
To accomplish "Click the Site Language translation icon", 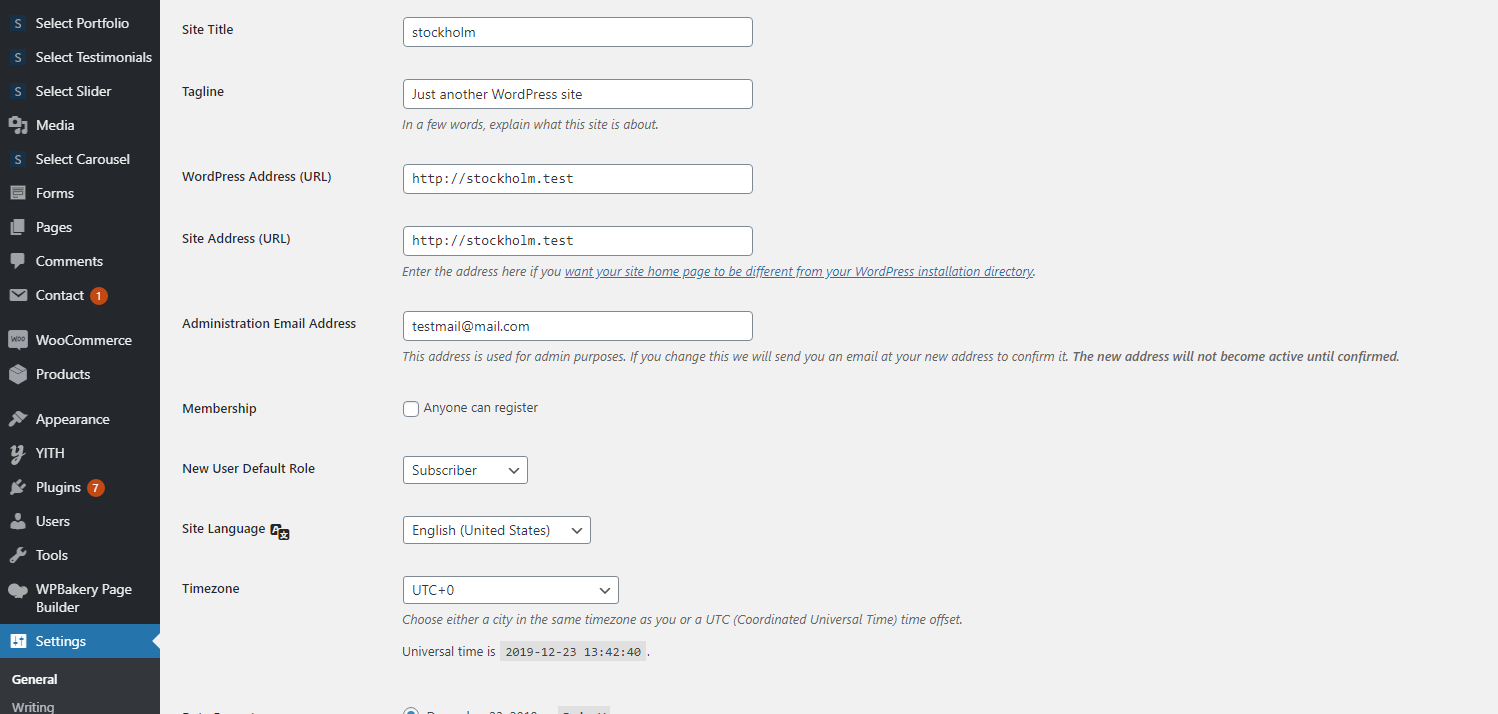I will pos(280,532).
